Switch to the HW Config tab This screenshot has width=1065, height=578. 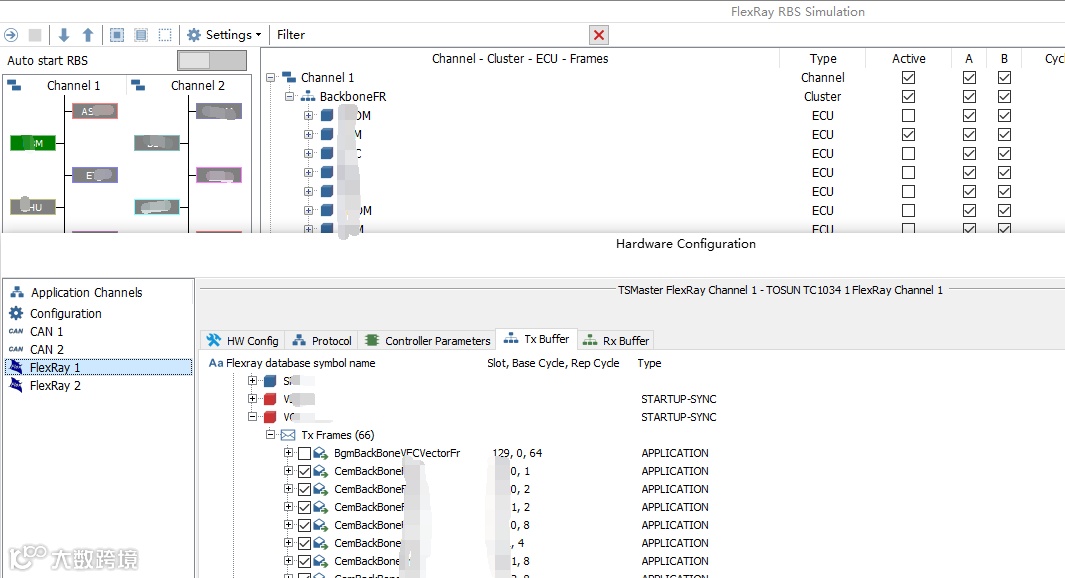coord(243,340)
